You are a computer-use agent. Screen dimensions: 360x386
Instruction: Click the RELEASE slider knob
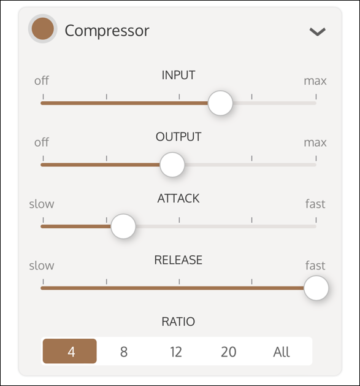click(x=316, y=288)
